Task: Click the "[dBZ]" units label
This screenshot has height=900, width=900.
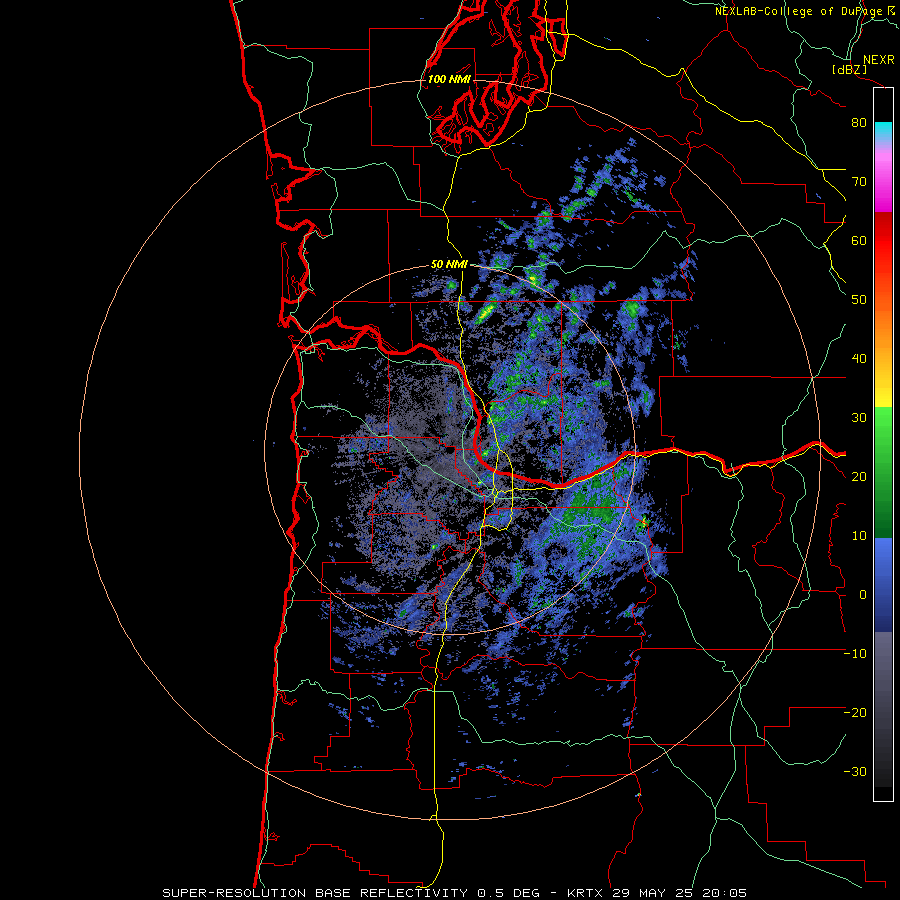Action: [x=849, y=70]
